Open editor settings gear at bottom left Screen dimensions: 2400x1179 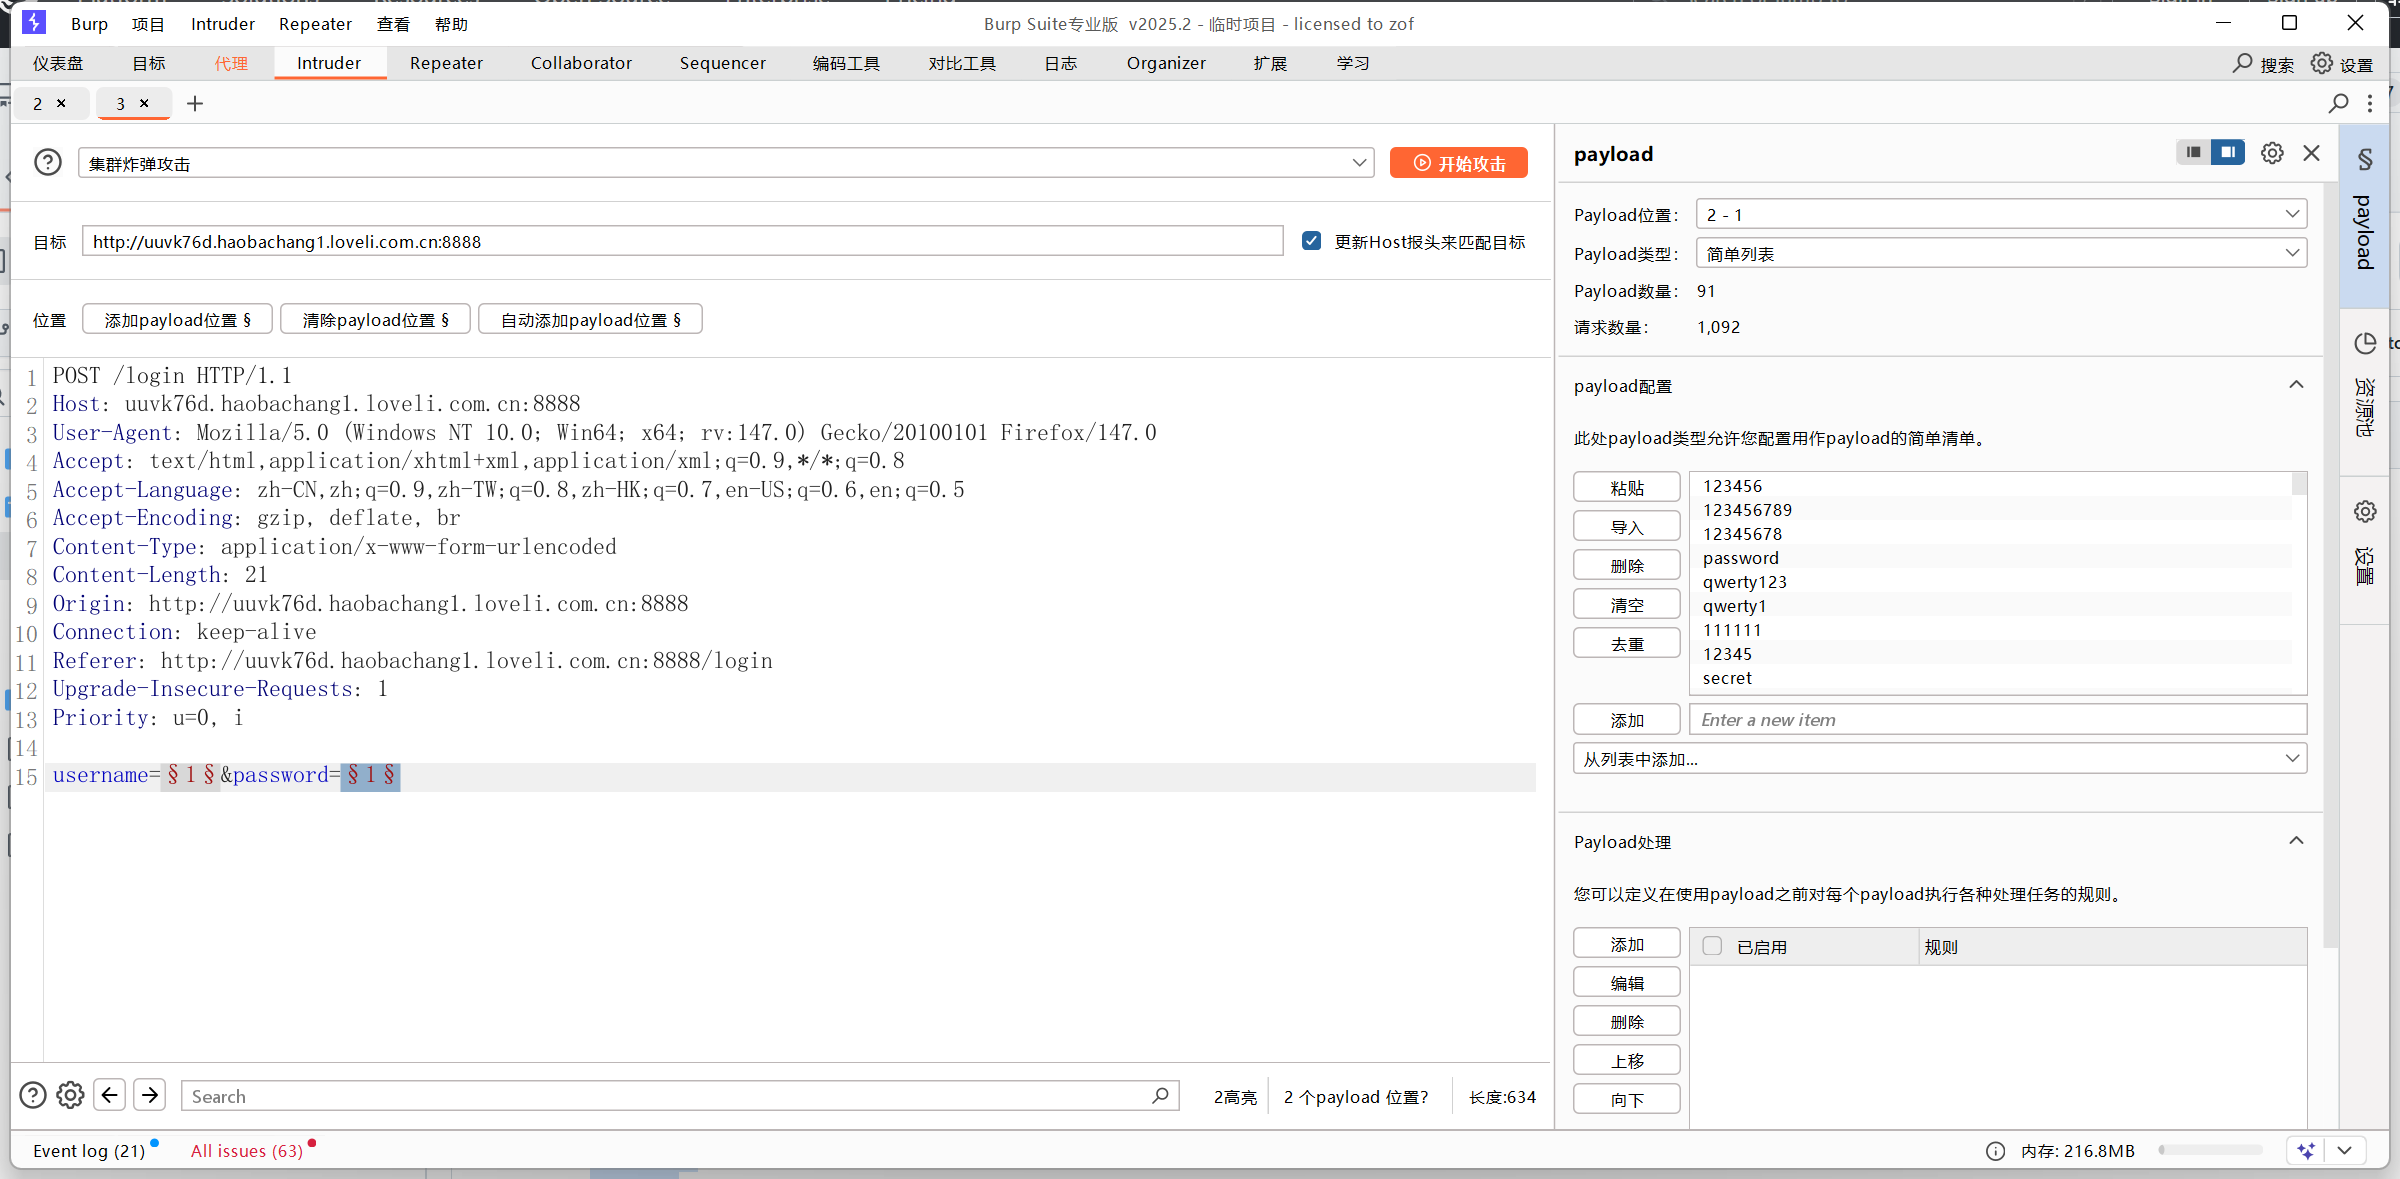pyautogui.click(x=70, y=1095)
